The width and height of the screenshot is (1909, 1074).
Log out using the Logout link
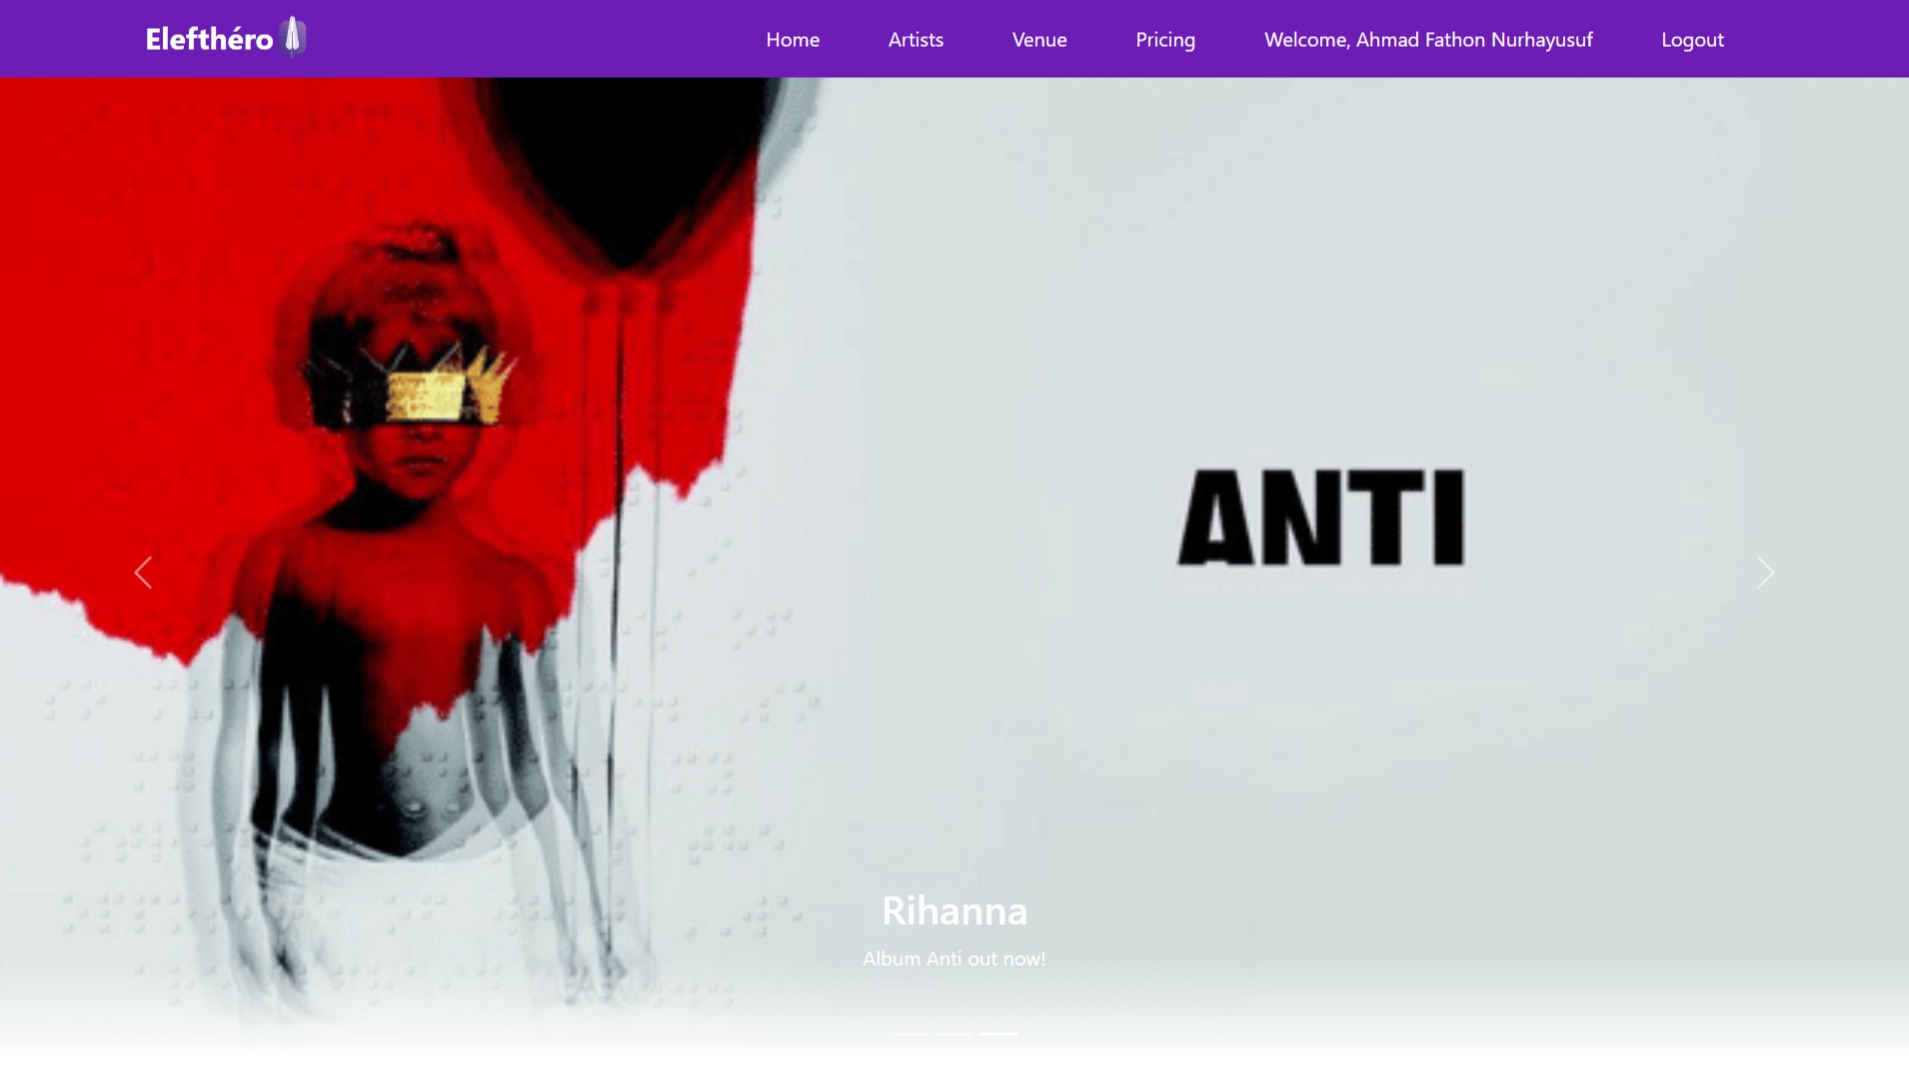pos(1692,40)
